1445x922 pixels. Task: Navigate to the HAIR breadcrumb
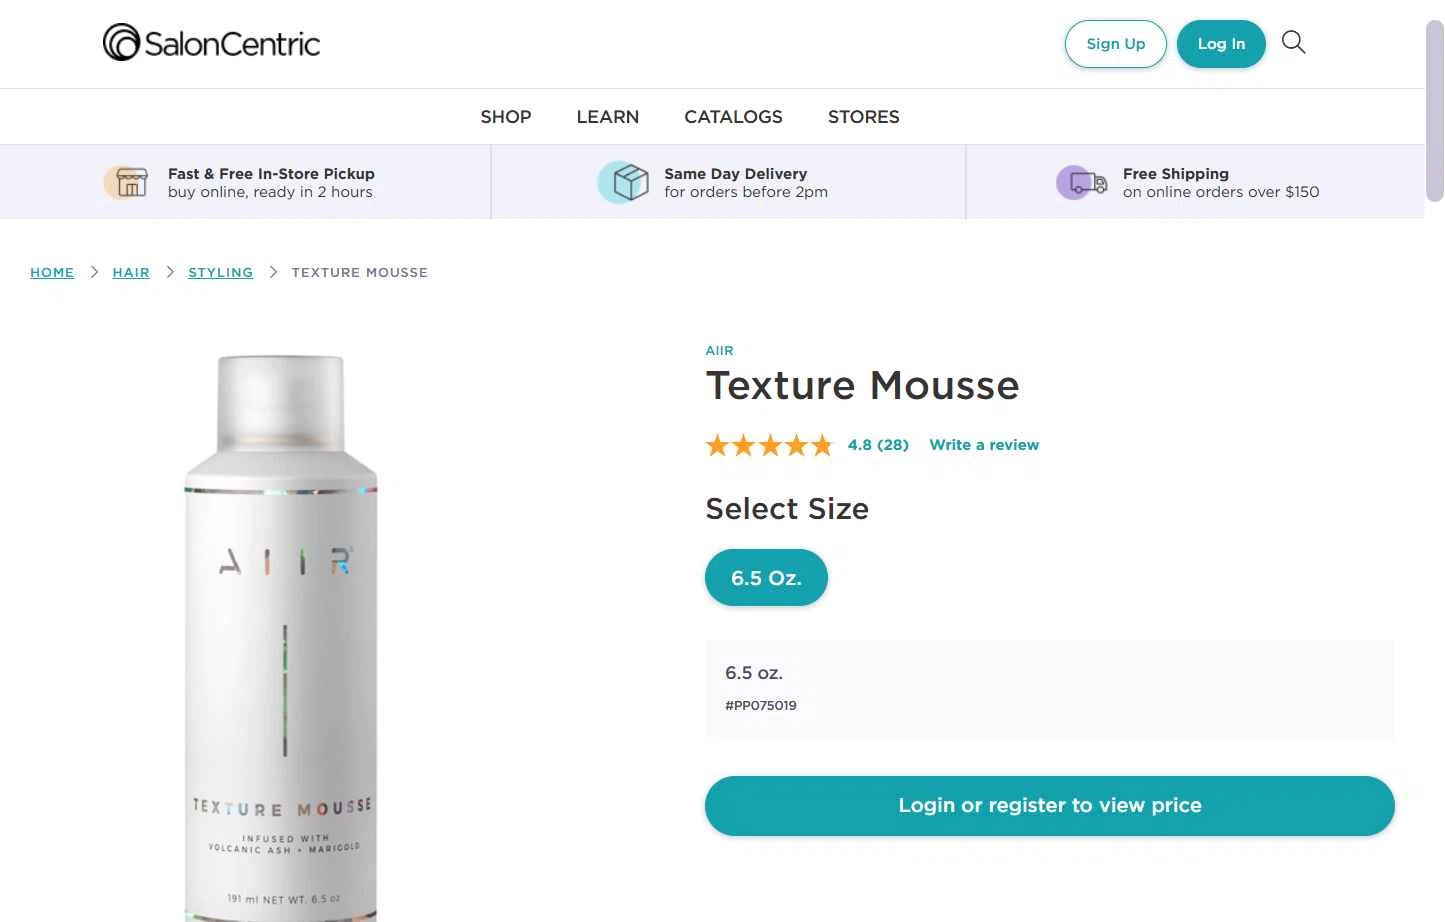click(x=131, y=272)
